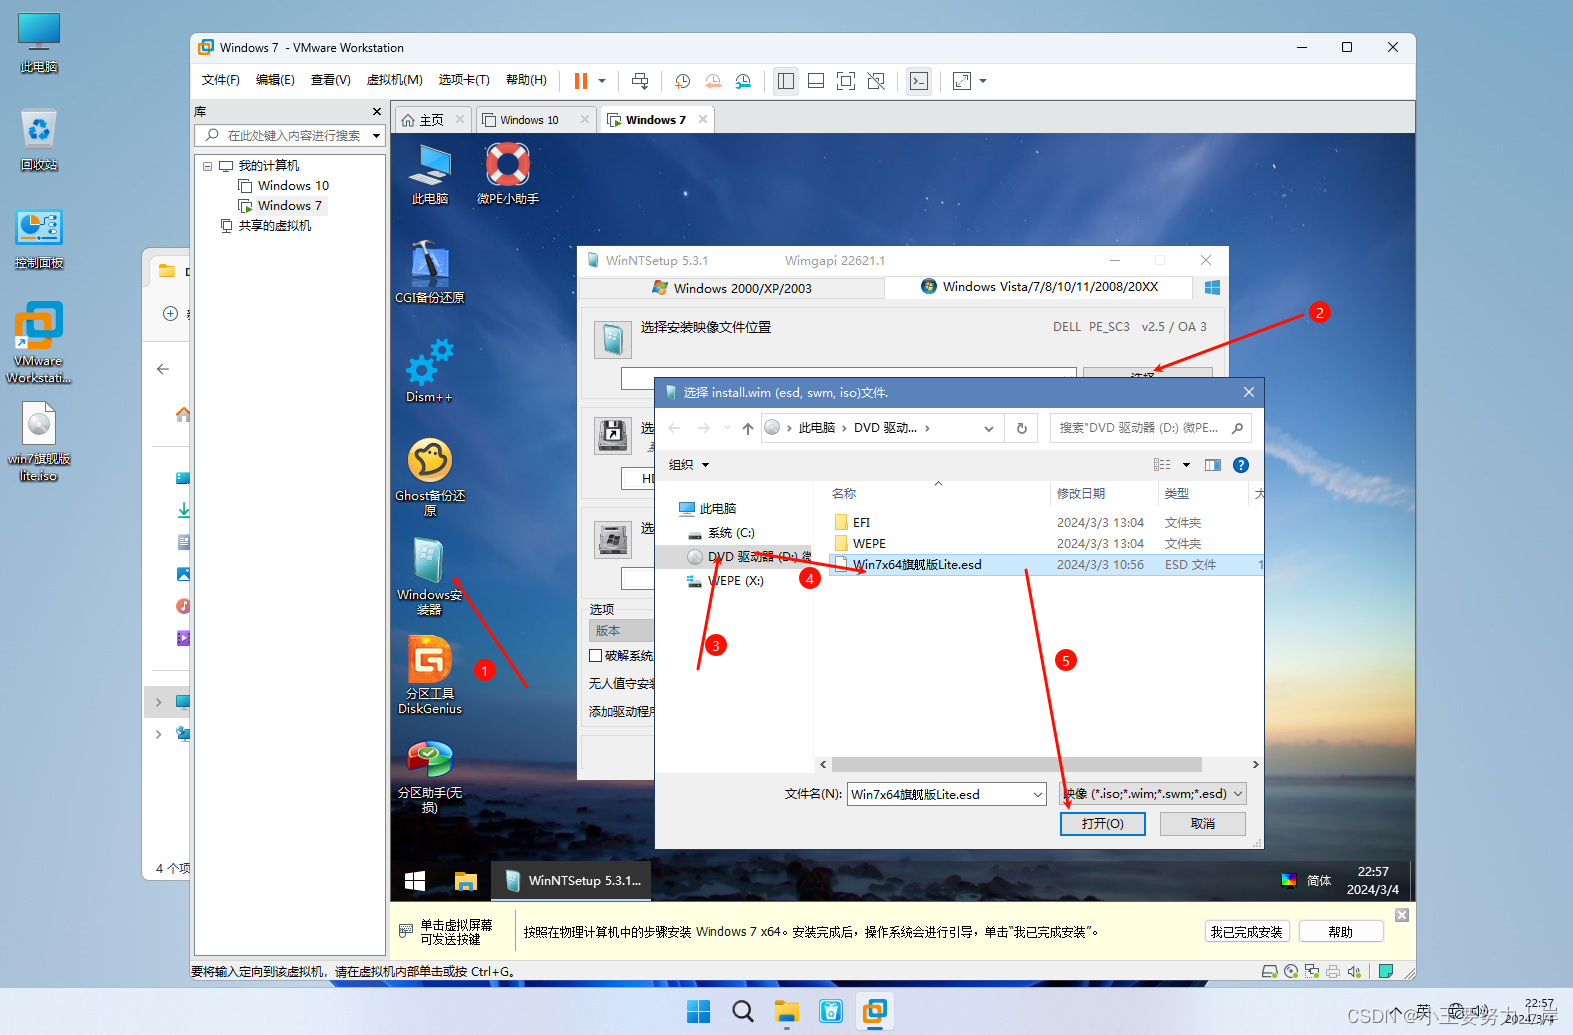The image size is (1573, 1035).
Task: Launch 微PE小助手 from VM desktop
Action: (x=507, y=174)
